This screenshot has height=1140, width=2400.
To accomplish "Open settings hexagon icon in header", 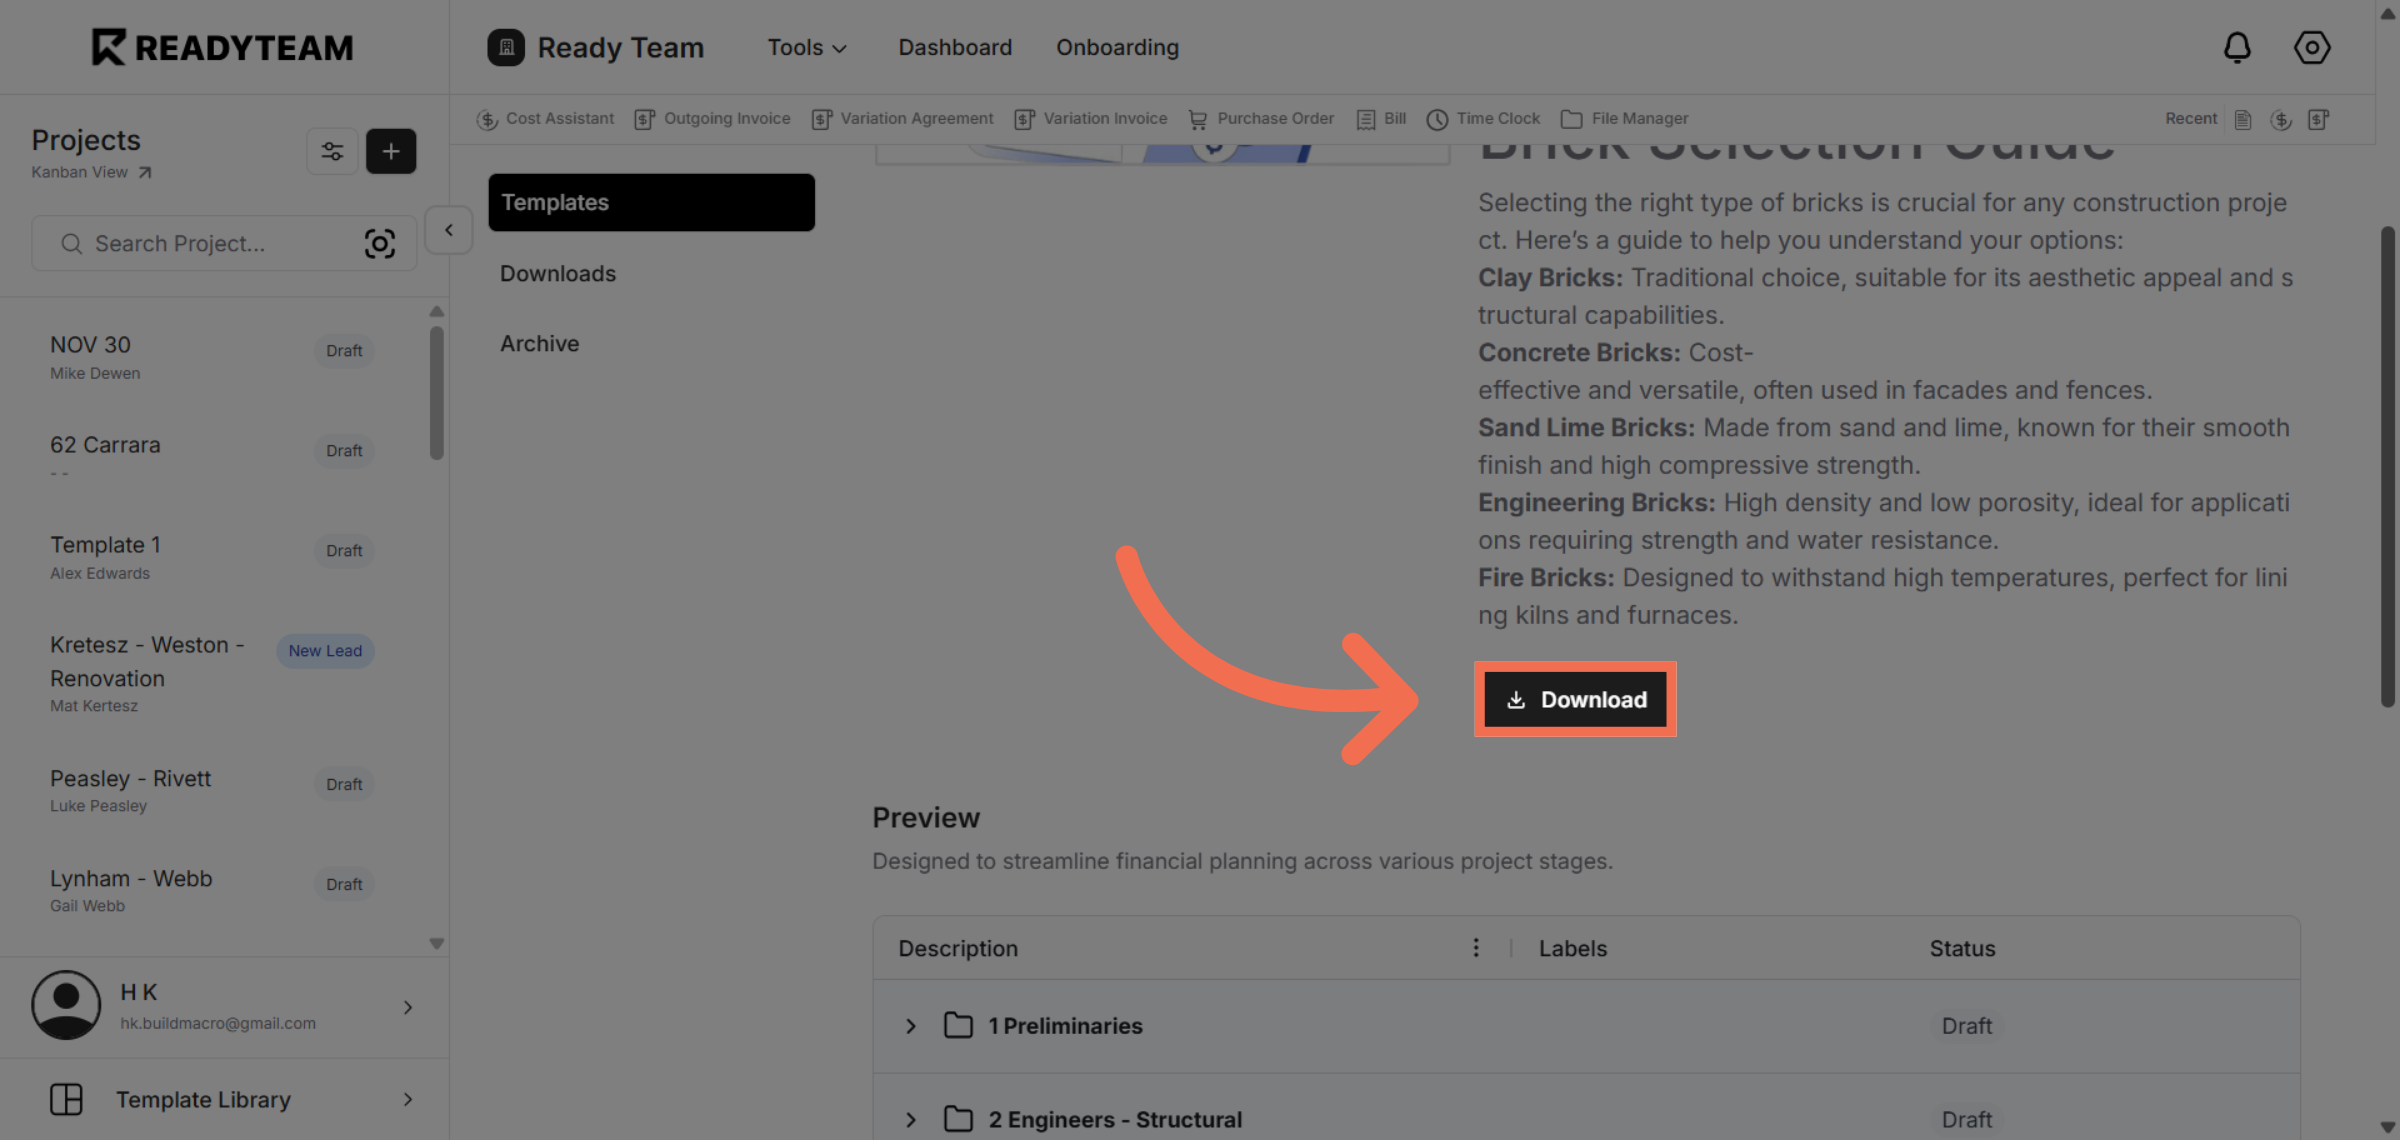I will point(2311,47).
